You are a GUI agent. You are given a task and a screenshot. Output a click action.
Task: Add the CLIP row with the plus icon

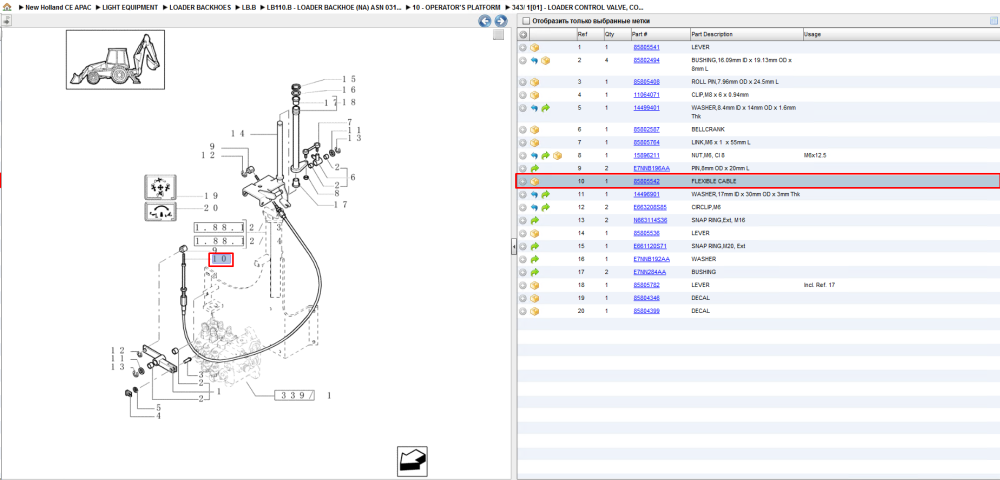coord(523,95)
